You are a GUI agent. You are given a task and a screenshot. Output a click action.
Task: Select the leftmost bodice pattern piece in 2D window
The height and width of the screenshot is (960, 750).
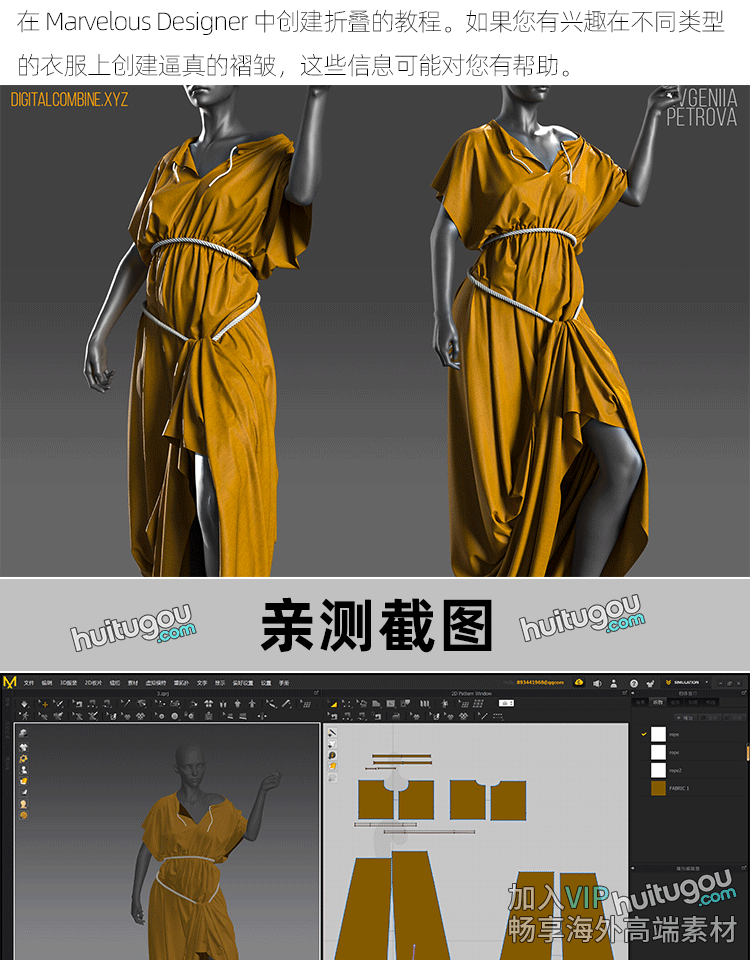pyautogui.click(x=375, y=800)
